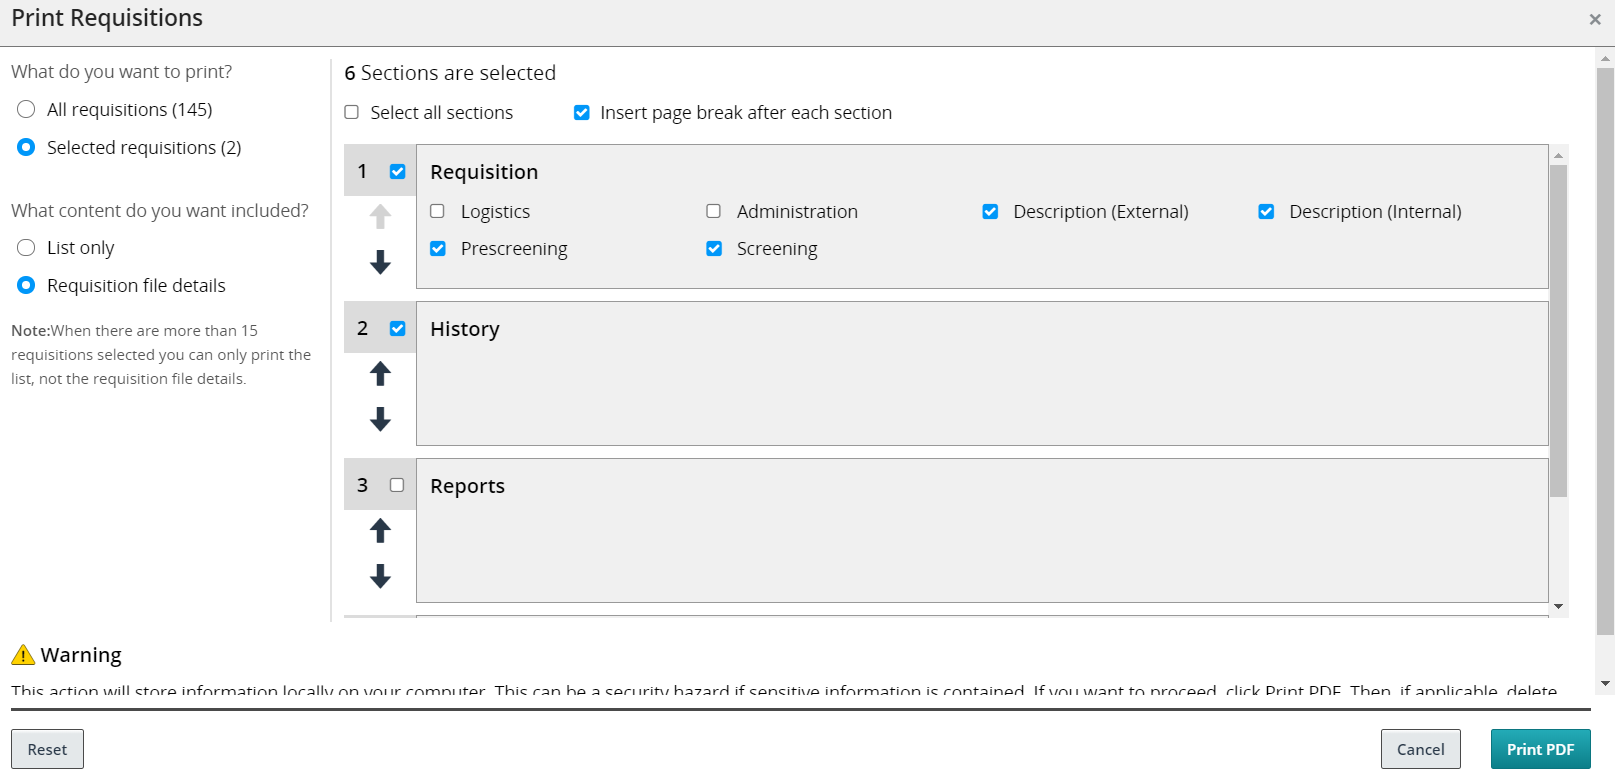Move Requisition section down with arrow

click(x=380, y=262)
